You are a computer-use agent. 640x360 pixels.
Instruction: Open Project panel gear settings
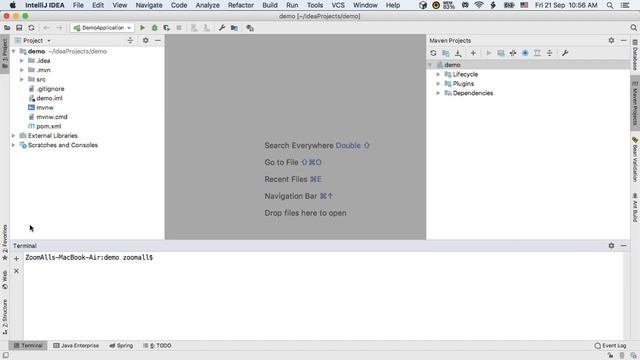pyautogui.click(x=145, y=40)
